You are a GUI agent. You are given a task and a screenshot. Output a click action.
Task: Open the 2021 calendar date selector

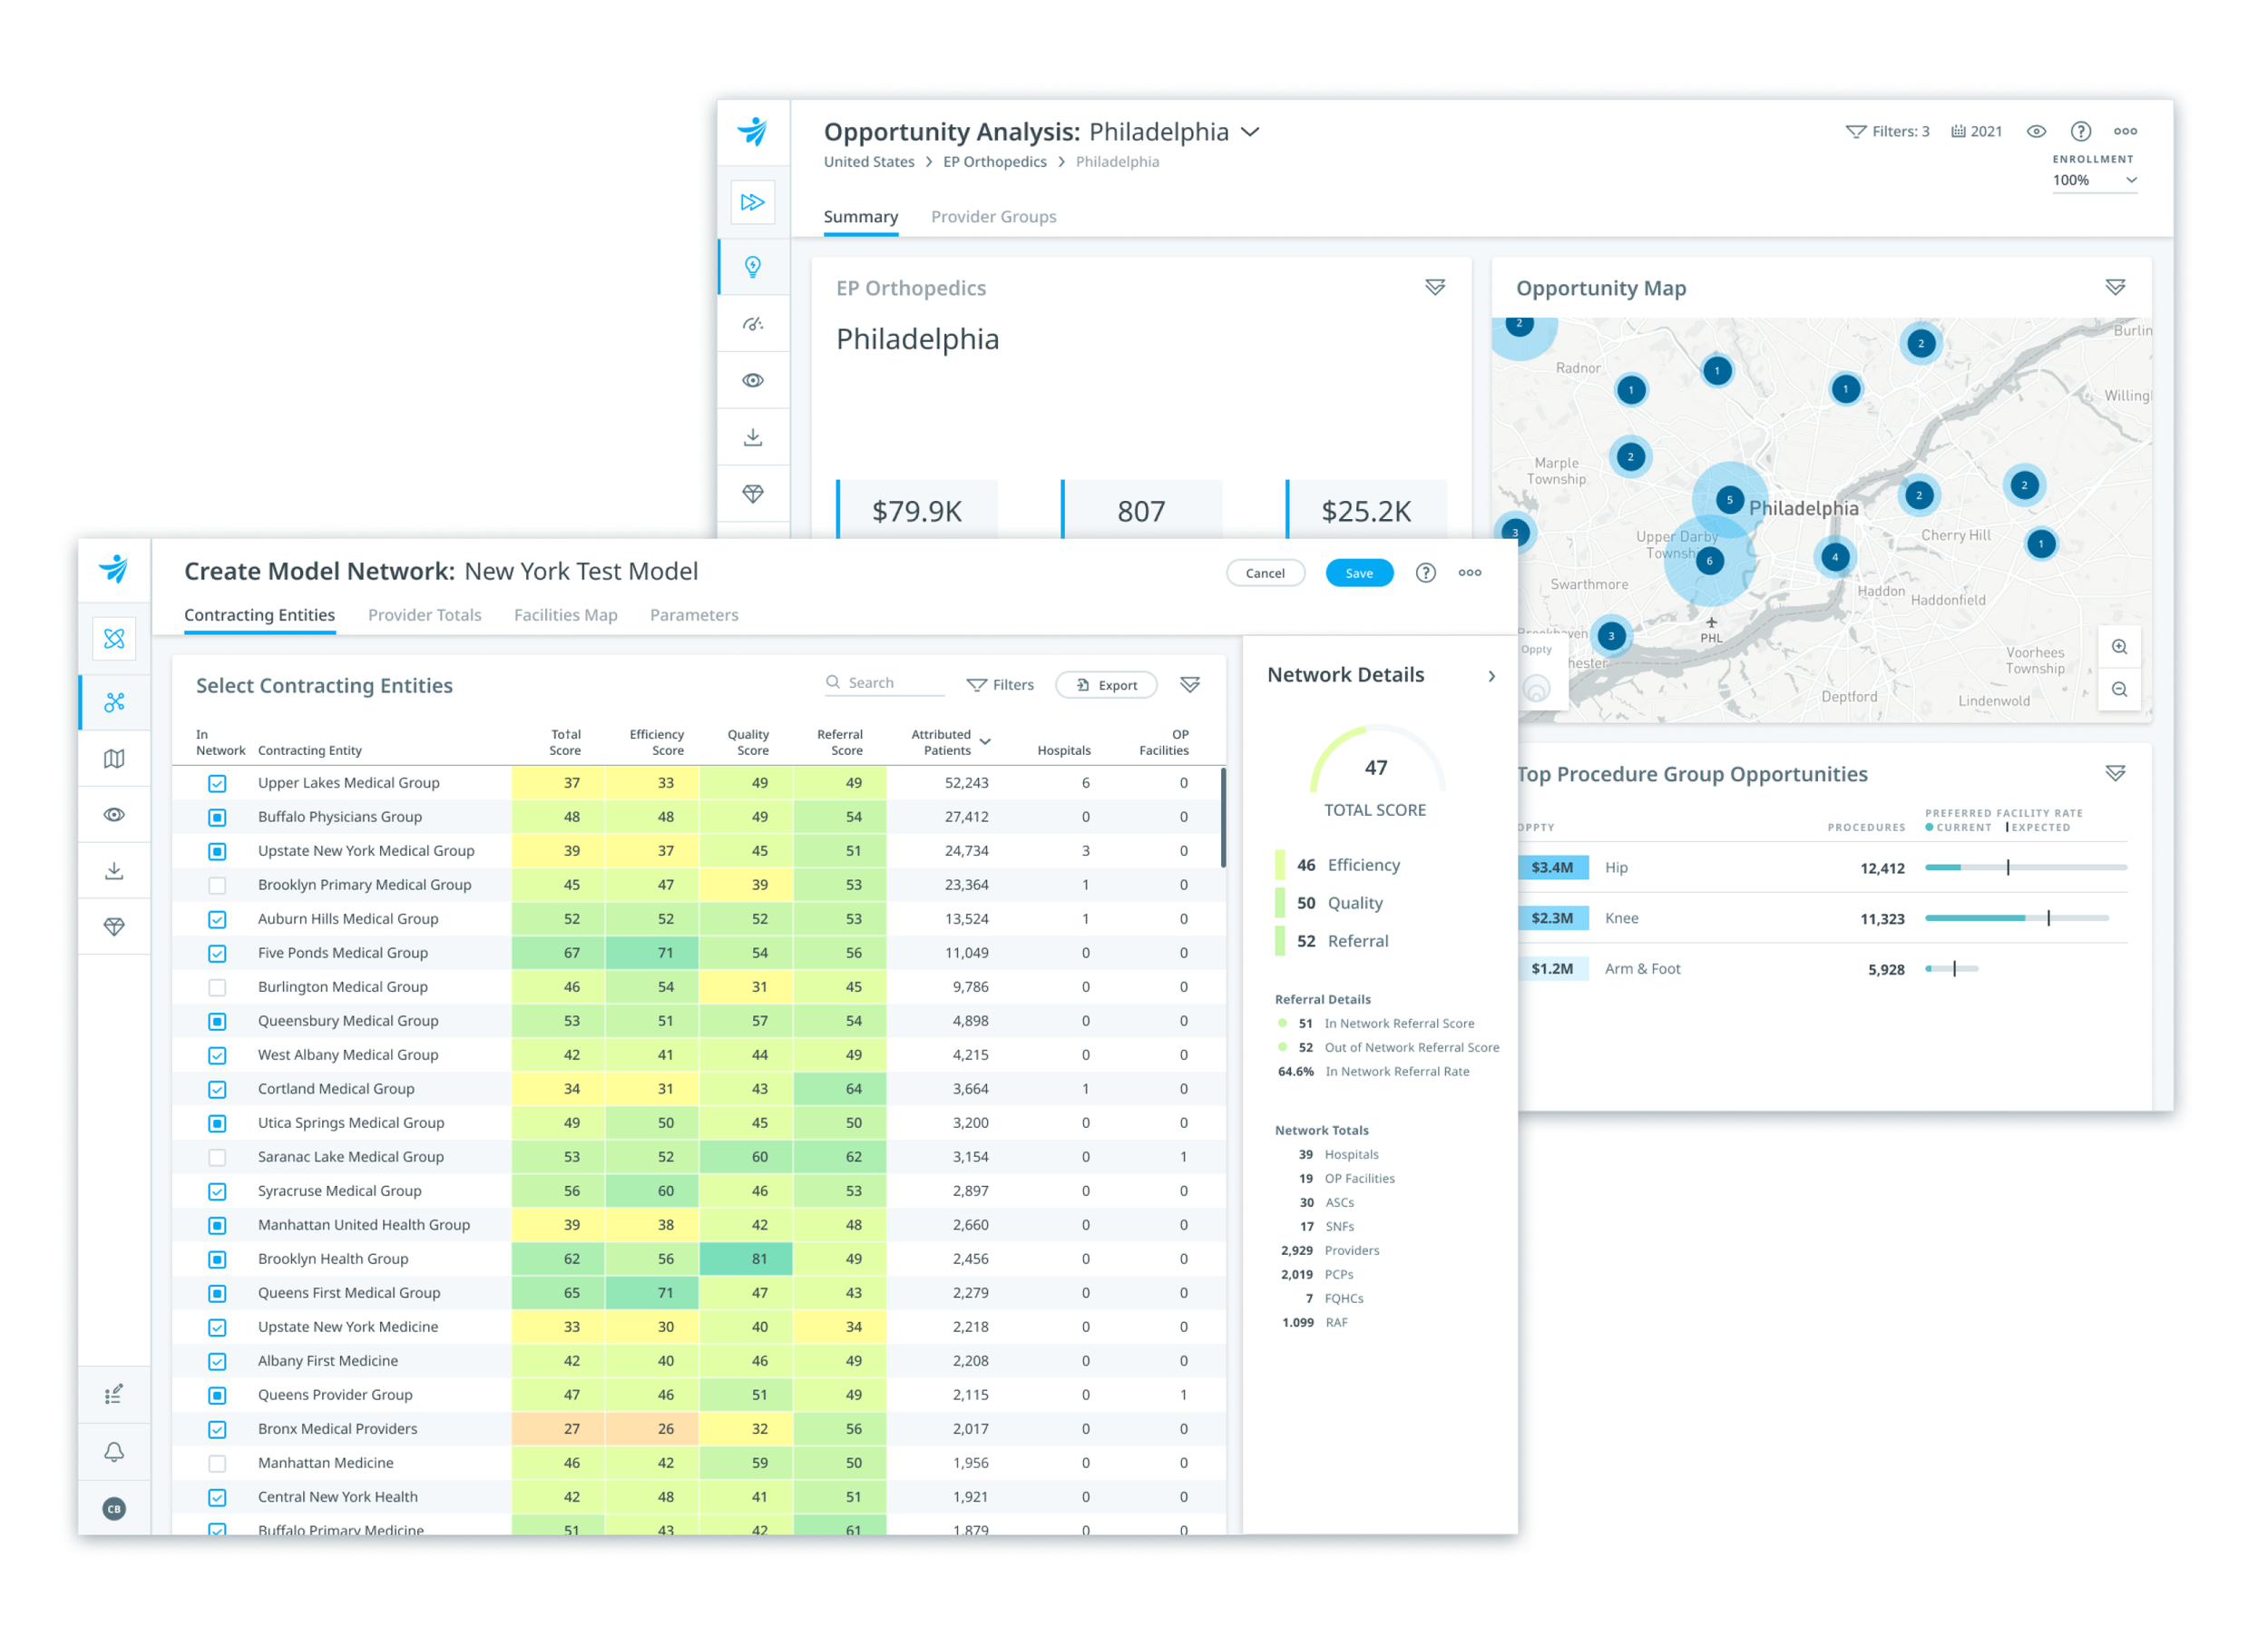(1976, 131)
